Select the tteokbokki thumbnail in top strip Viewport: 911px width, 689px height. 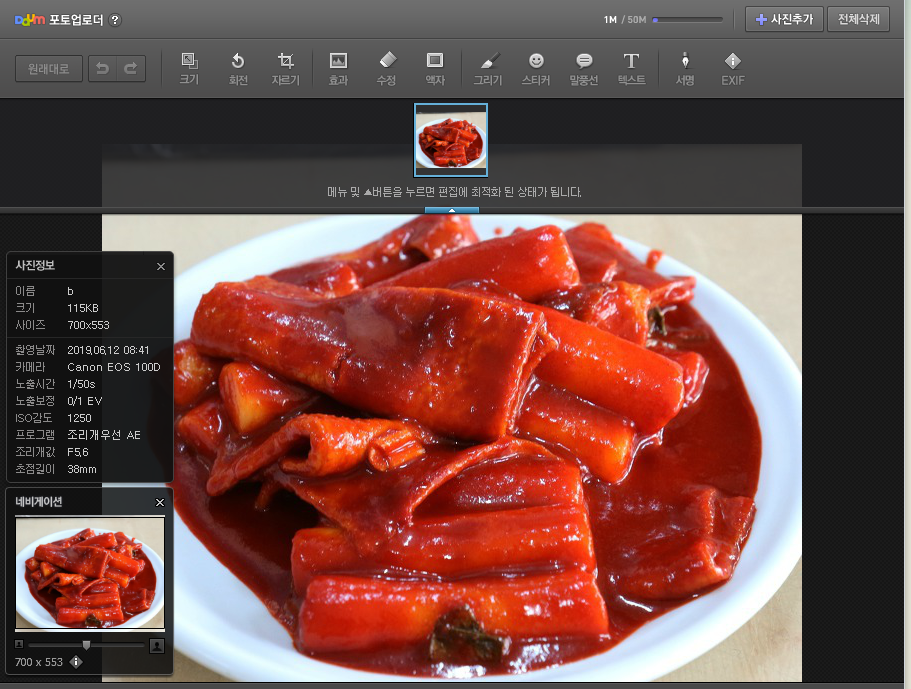(451, 140)
